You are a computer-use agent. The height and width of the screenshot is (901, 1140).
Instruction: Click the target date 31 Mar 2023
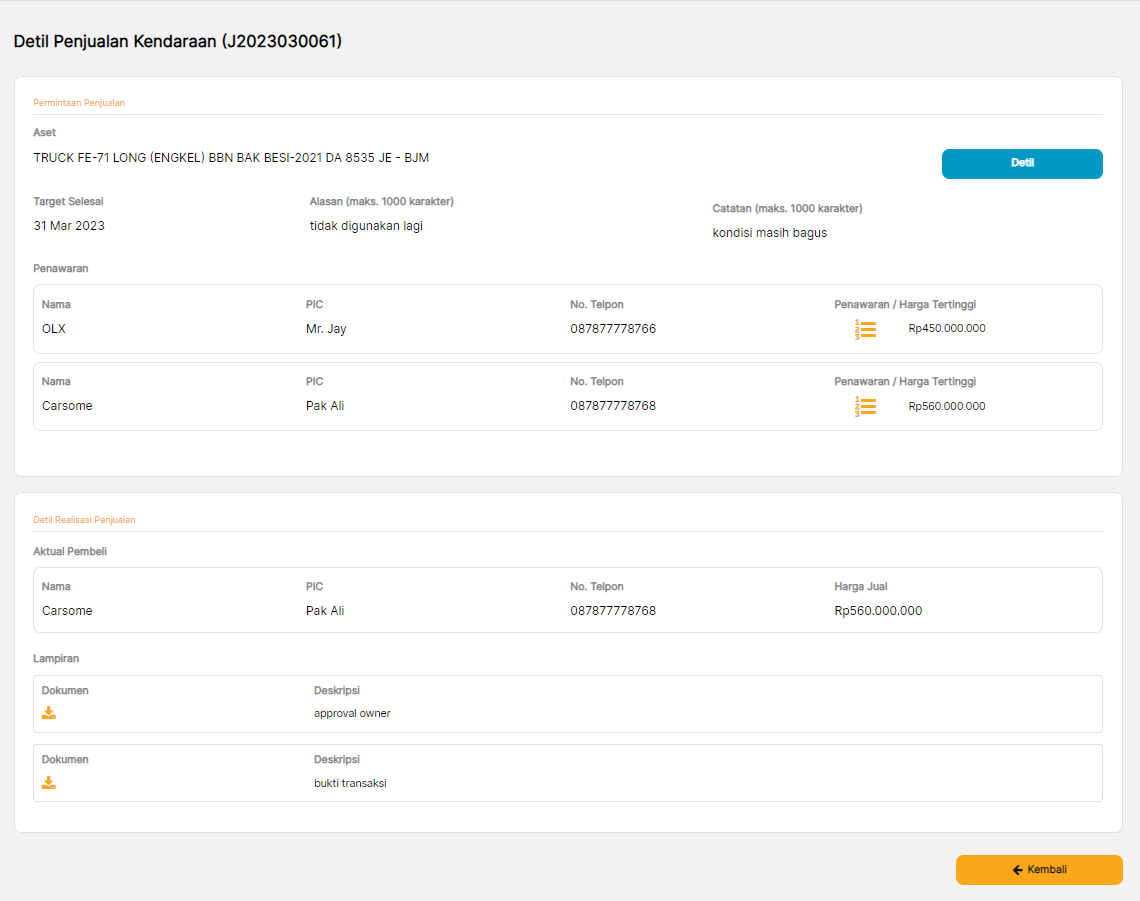[x=69, y=226]
